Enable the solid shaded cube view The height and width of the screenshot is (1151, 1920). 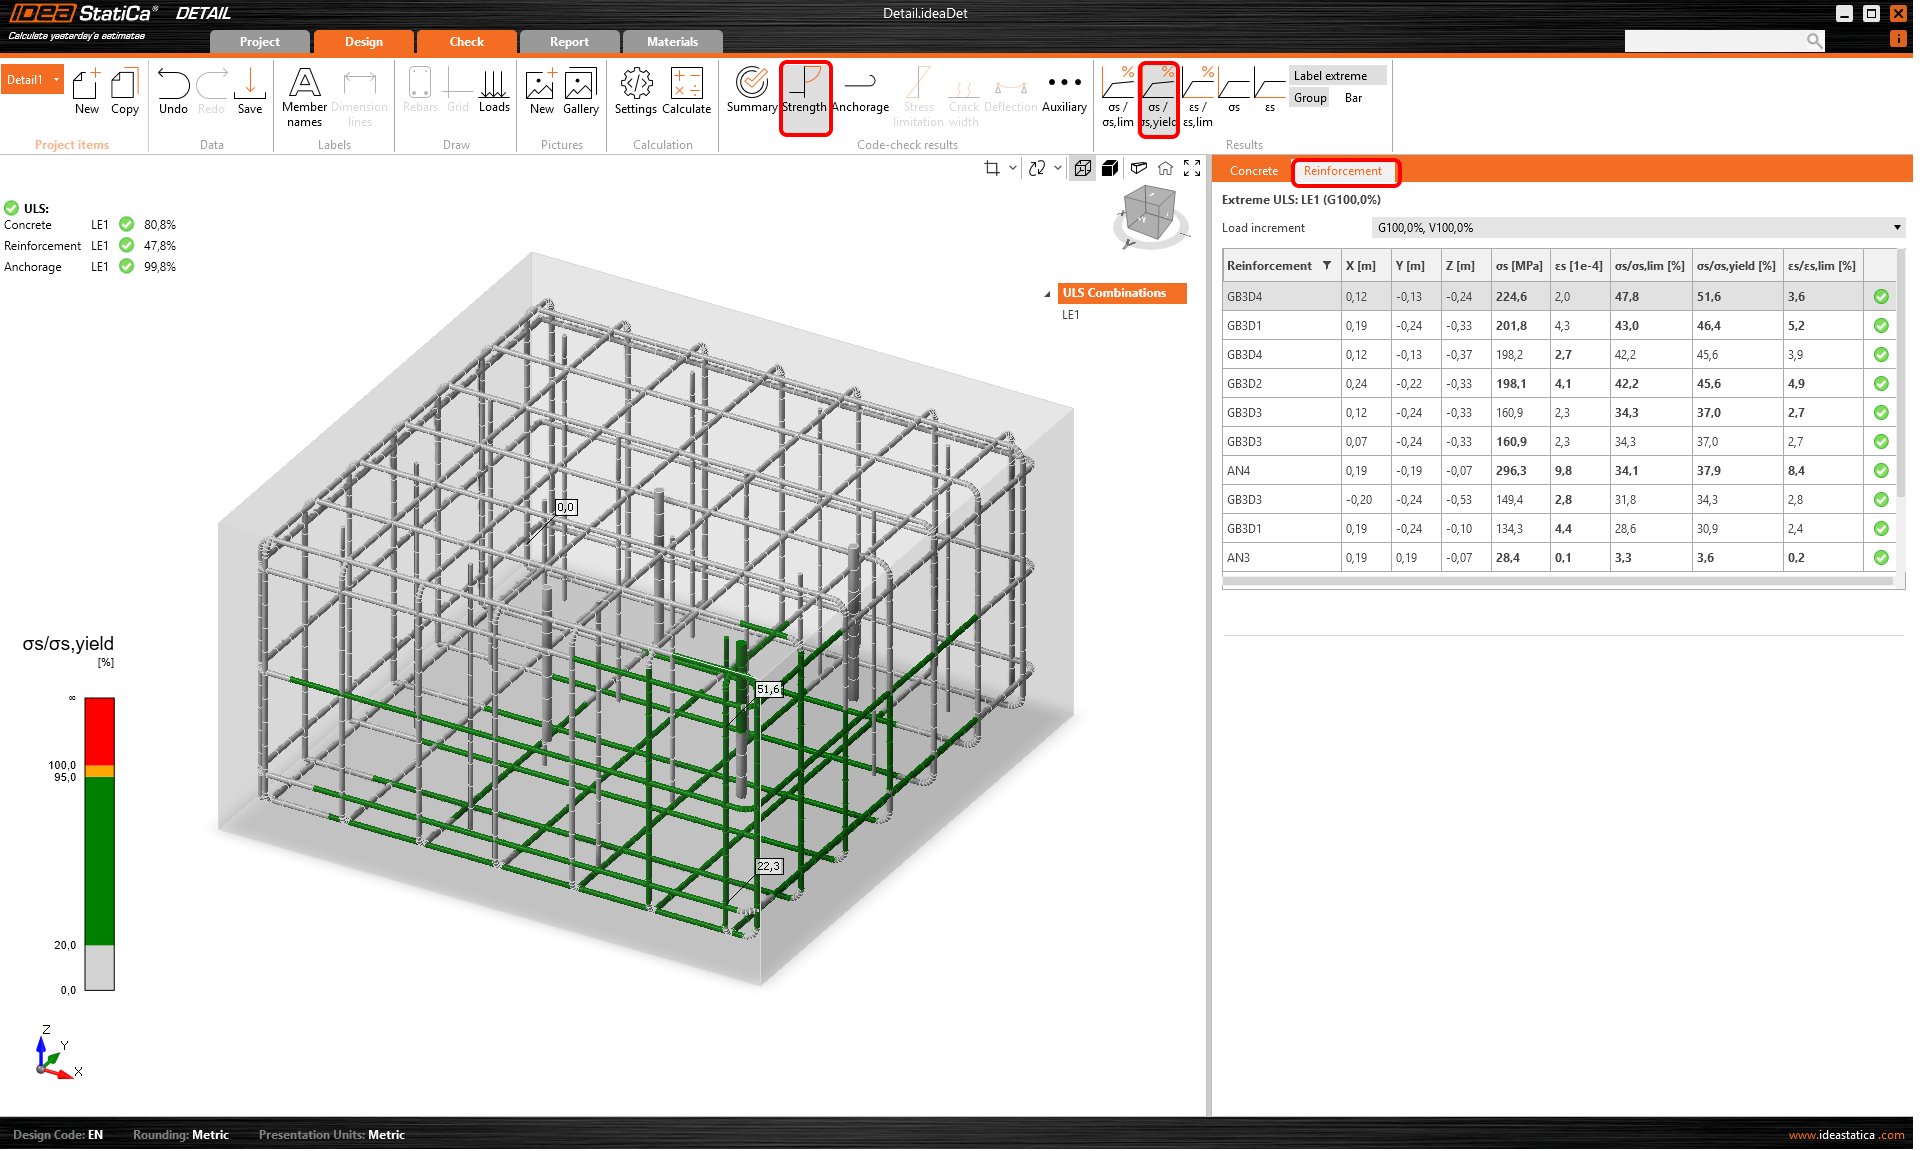[x=1110, y=168]
